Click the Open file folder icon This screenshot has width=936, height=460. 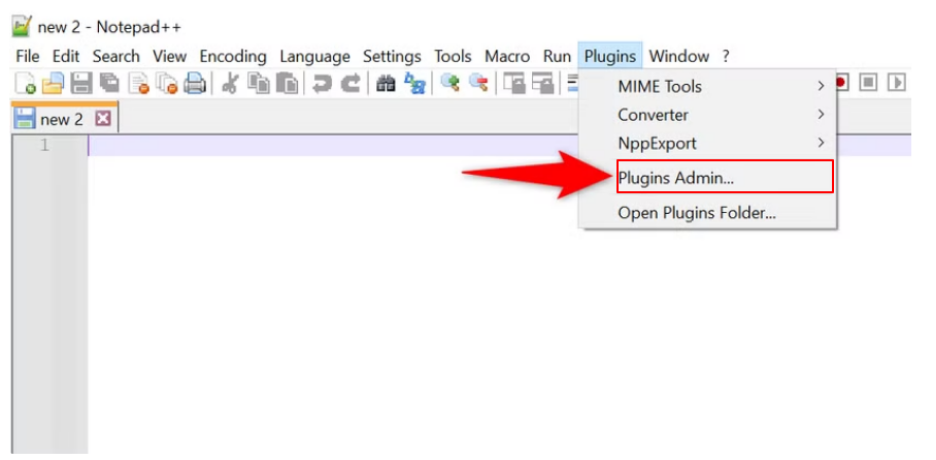(53, 84)
